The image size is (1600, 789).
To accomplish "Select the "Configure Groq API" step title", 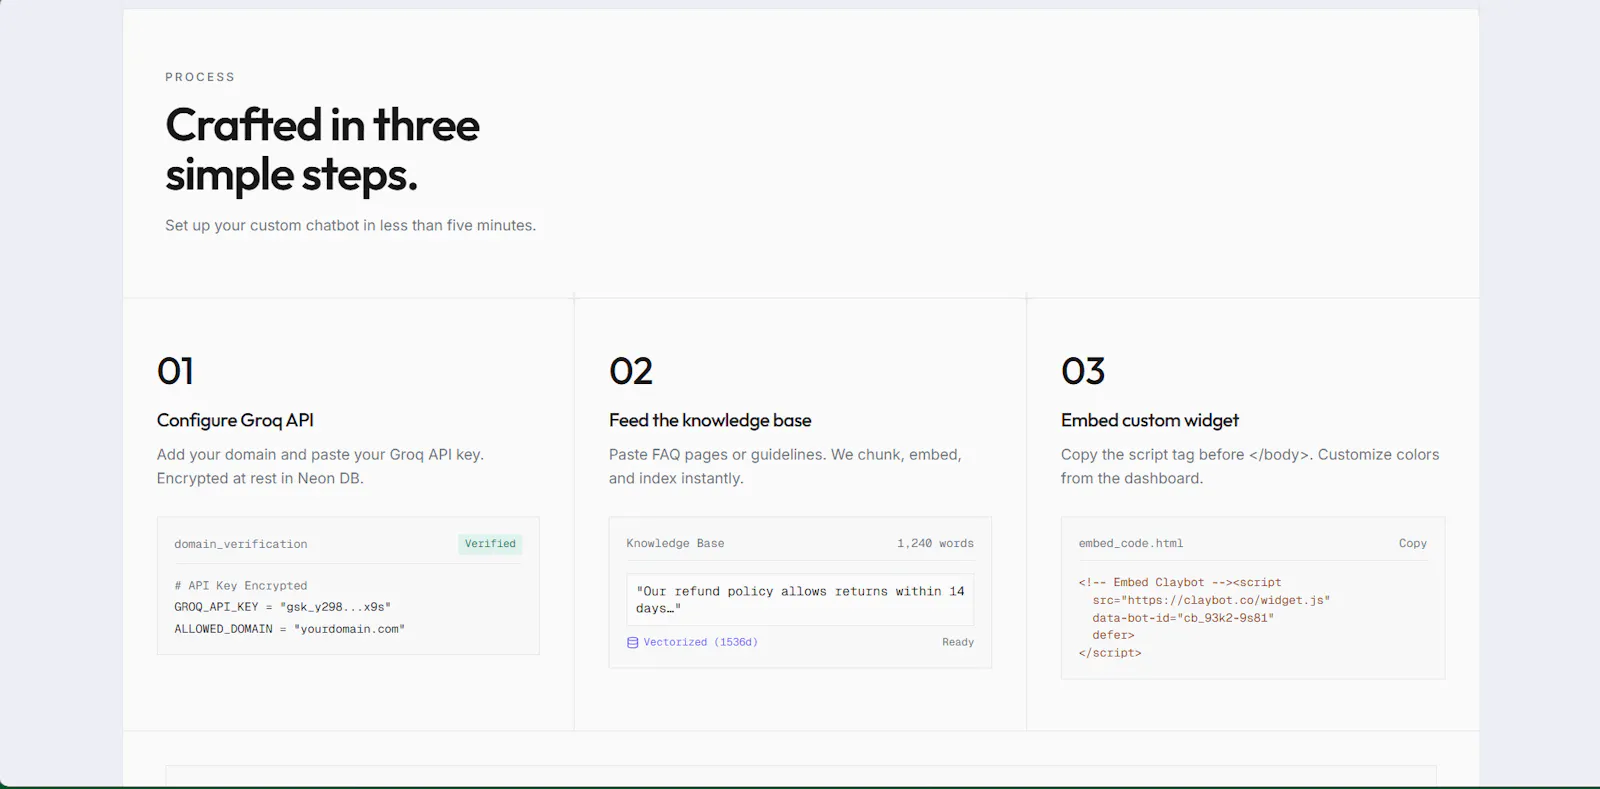I will click(235, 421).
